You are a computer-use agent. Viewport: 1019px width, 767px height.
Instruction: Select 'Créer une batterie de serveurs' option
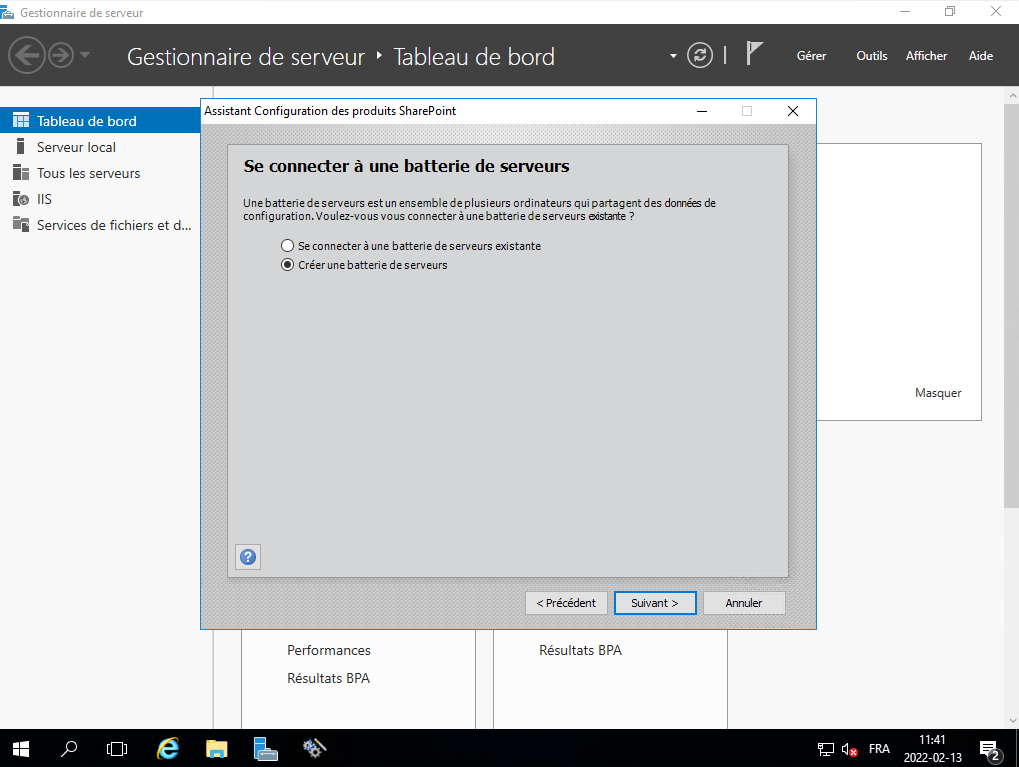(x=364, y=265)
